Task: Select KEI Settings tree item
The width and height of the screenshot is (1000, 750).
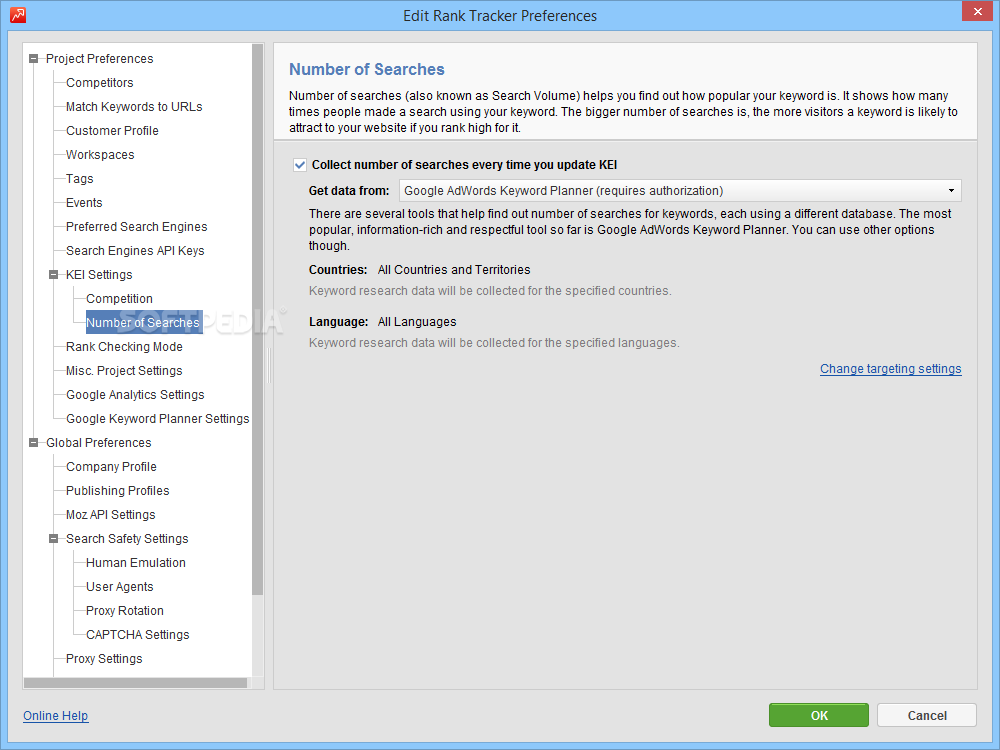Action: point(99,275)
